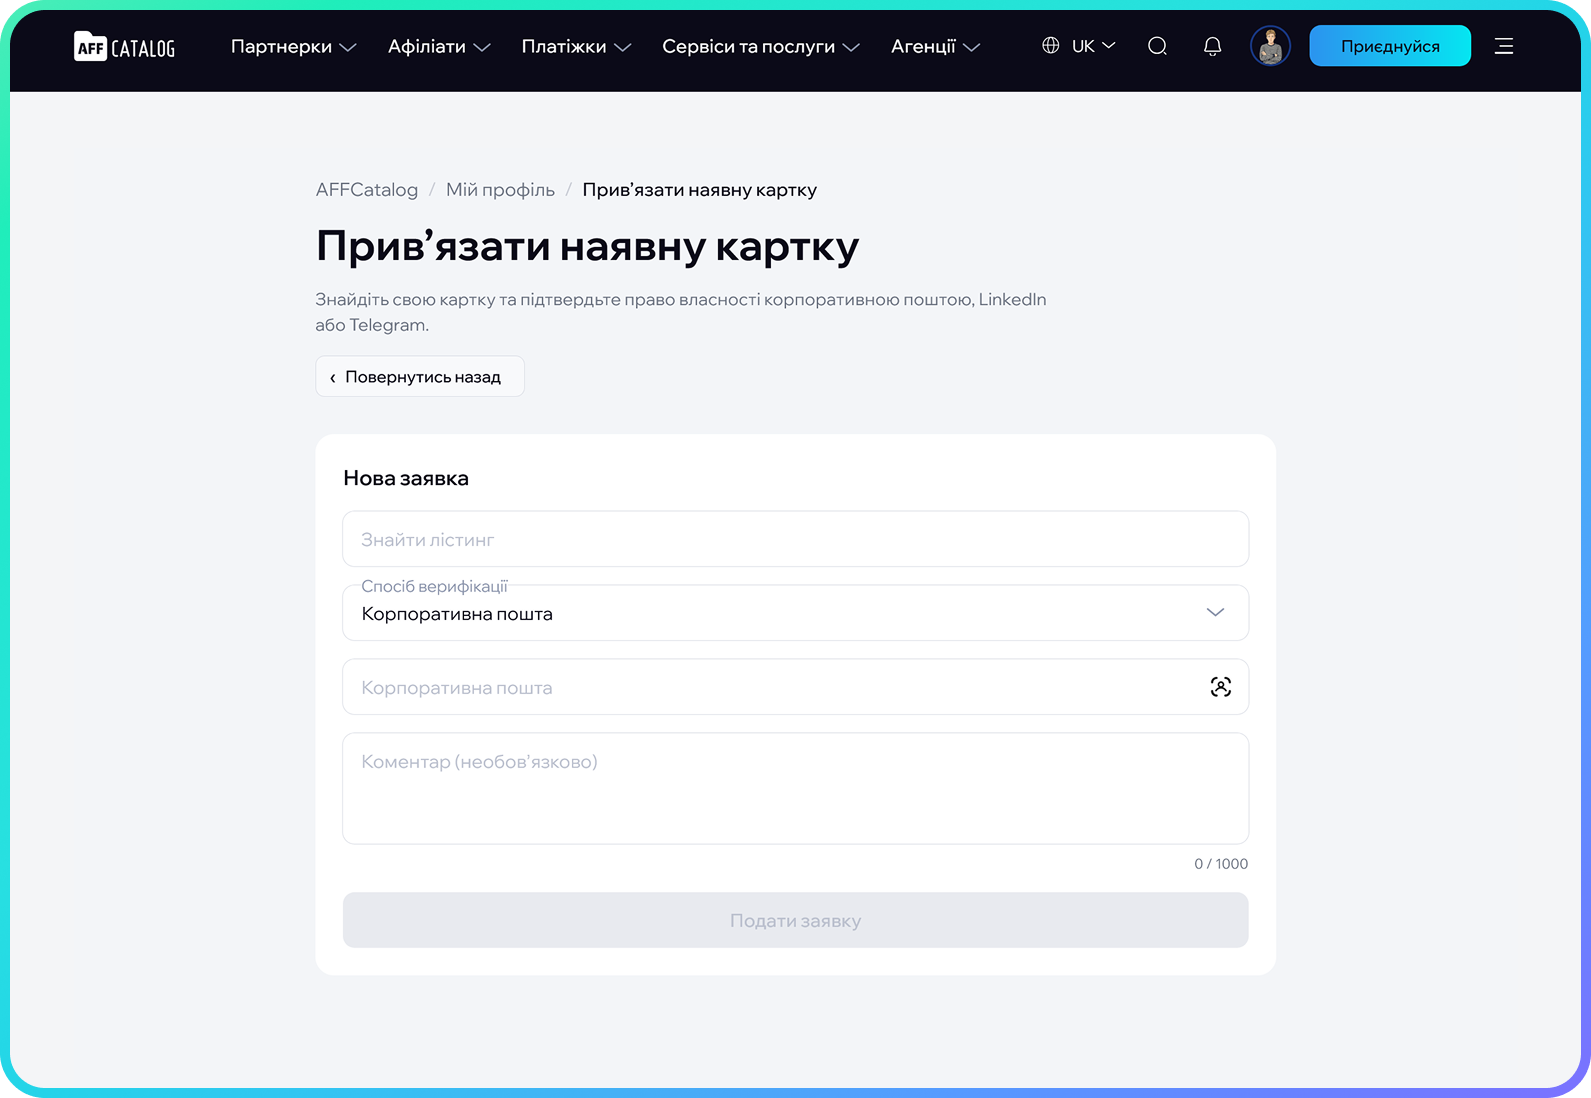Click the Коментар text area

[x=795, y=788]
